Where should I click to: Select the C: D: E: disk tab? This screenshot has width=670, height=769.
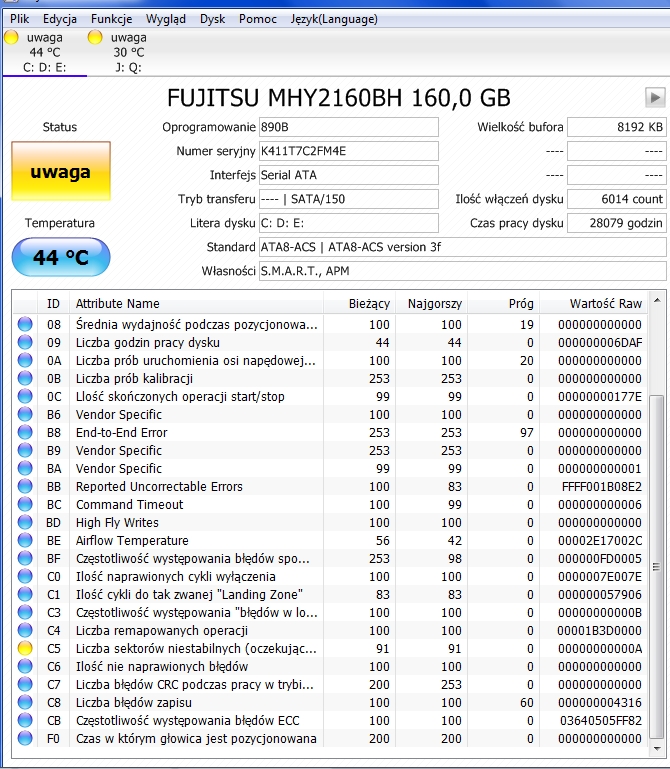click(x=45, y=52)
